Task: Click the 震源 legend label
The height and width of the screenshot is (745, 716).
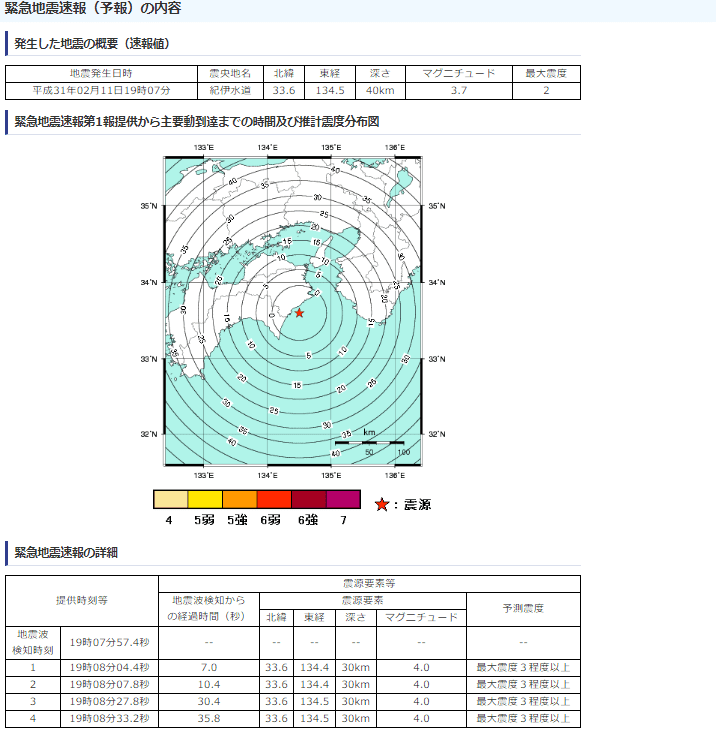Action: point(418,505)
